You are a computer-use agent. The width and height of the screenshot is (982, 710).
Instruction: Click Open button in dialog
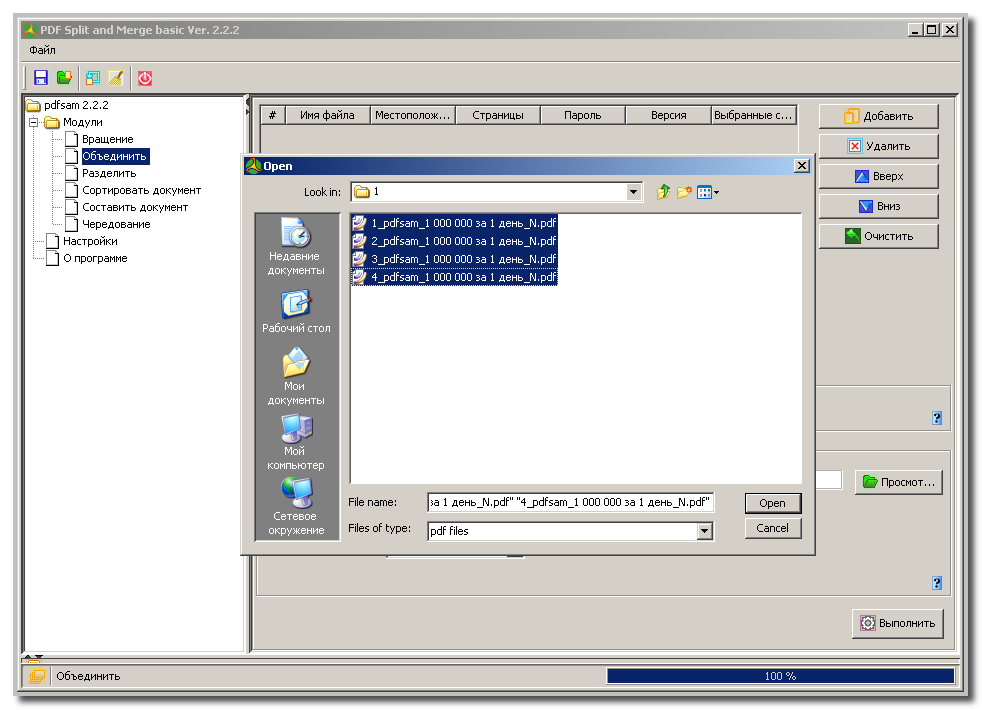point(772,503)
